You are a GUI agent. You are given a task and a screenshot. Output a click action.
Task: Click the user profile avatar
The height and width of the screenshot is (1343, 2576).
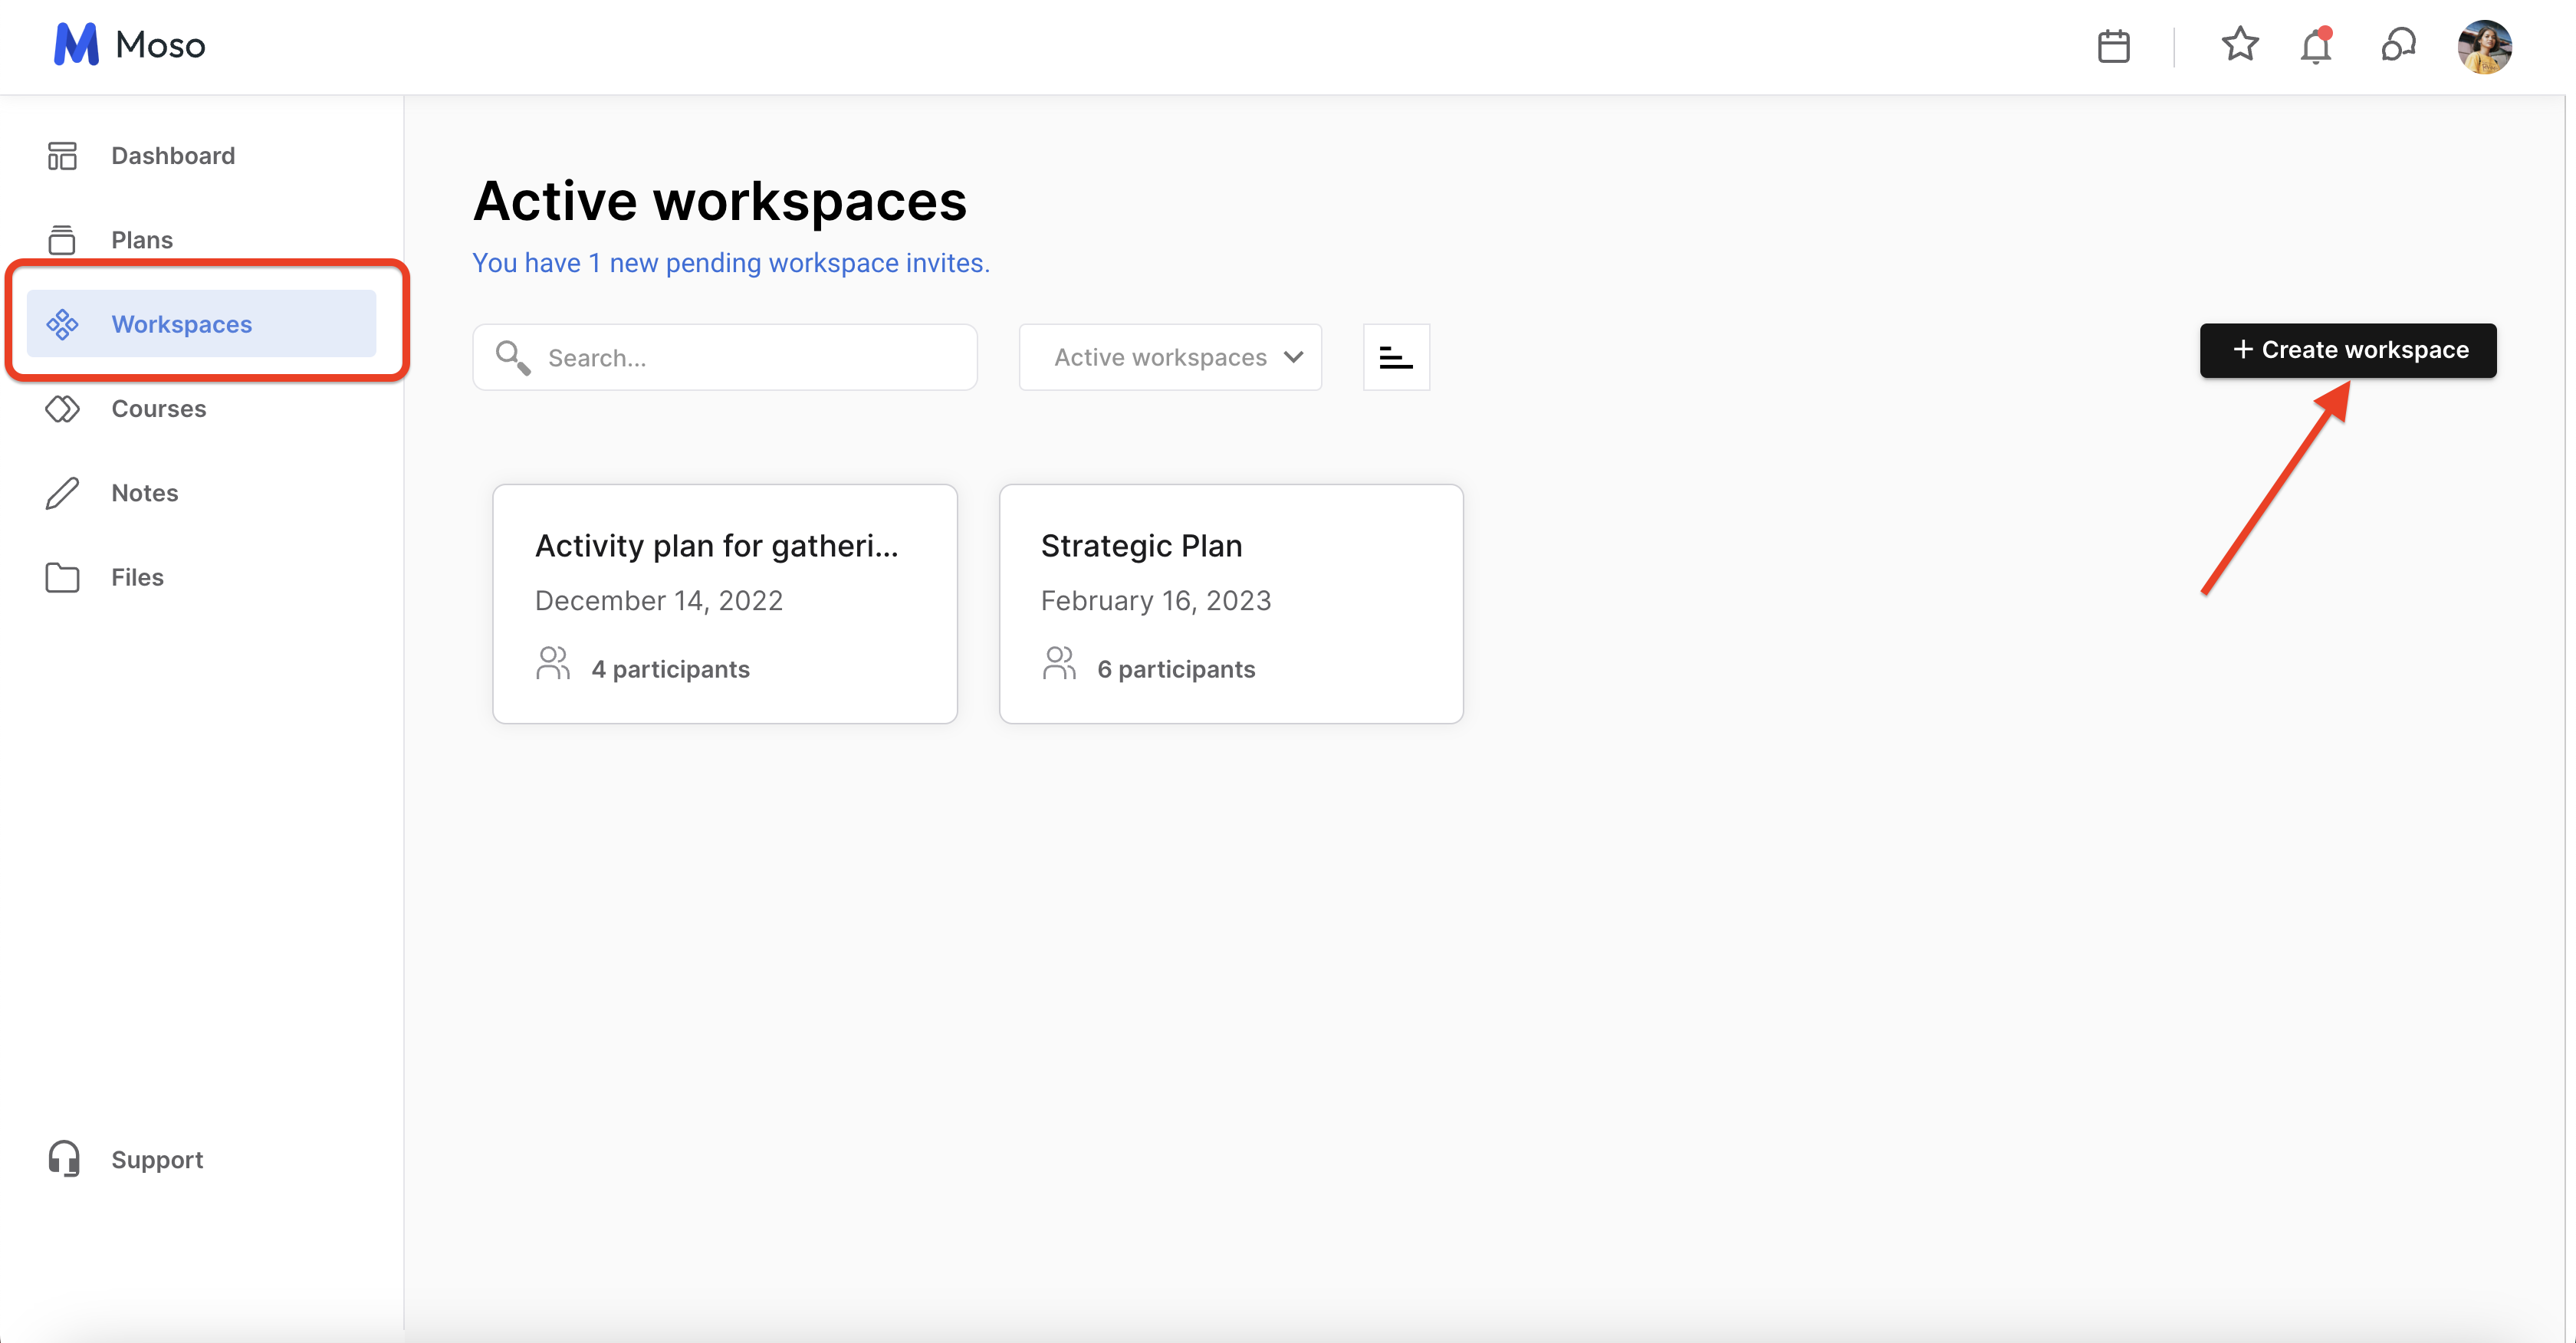click(x=2484, y=46)
